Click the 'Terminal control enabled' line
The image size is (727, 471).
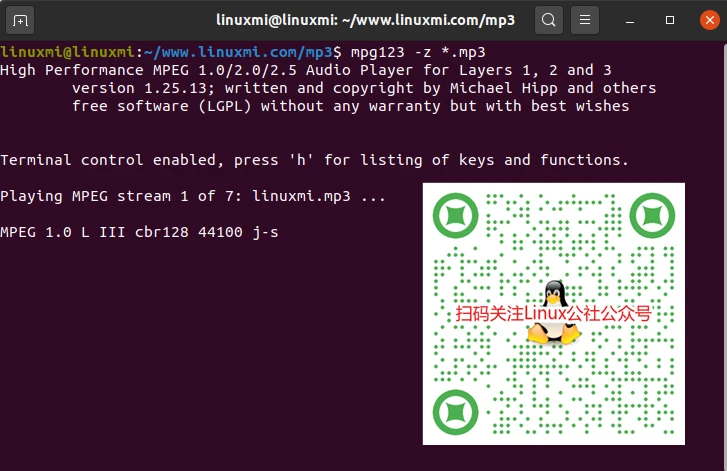tap(314, 160)
